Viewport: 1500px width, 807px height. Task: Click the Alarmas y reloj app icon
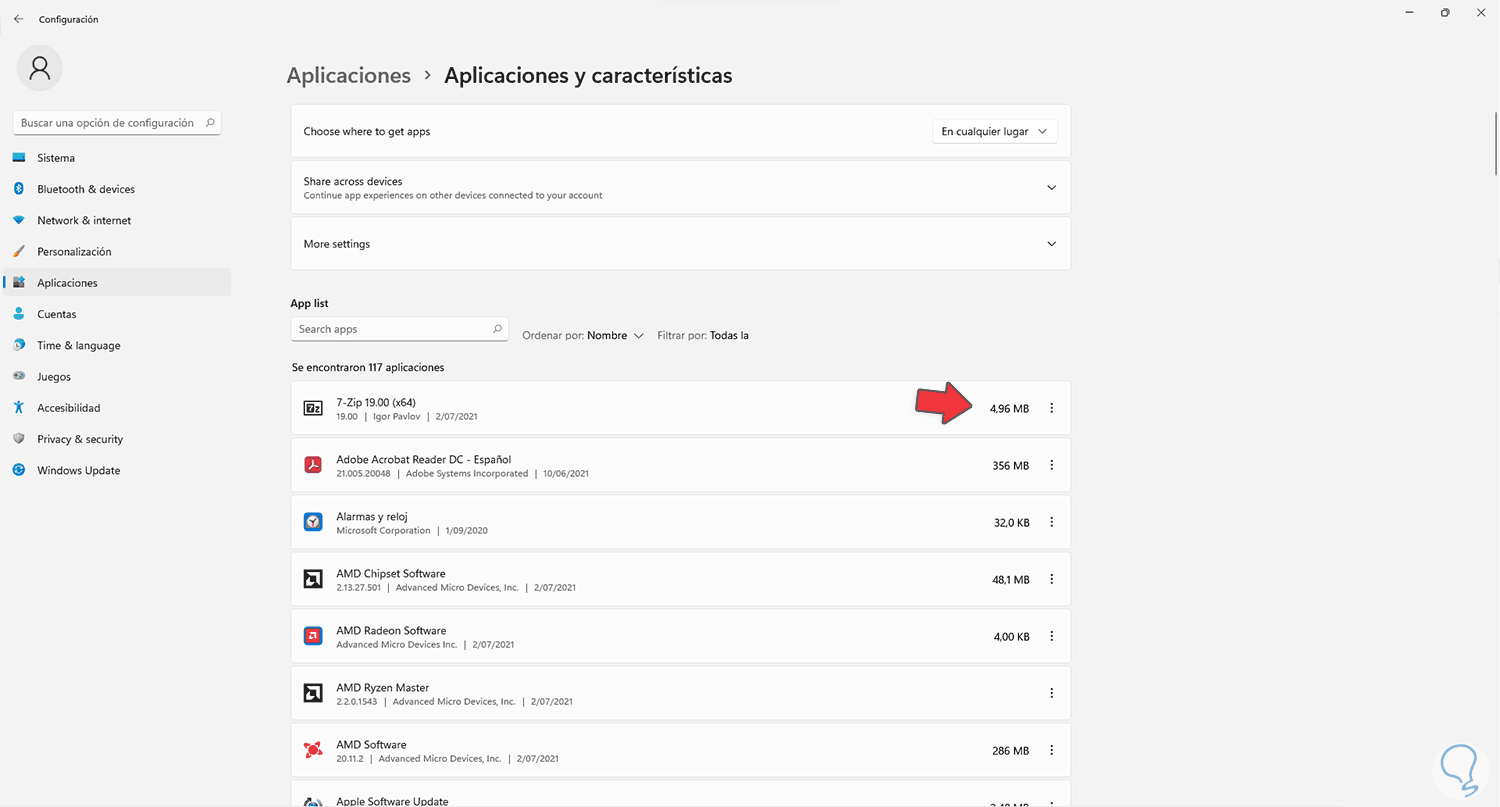click(x=313, y=522)
